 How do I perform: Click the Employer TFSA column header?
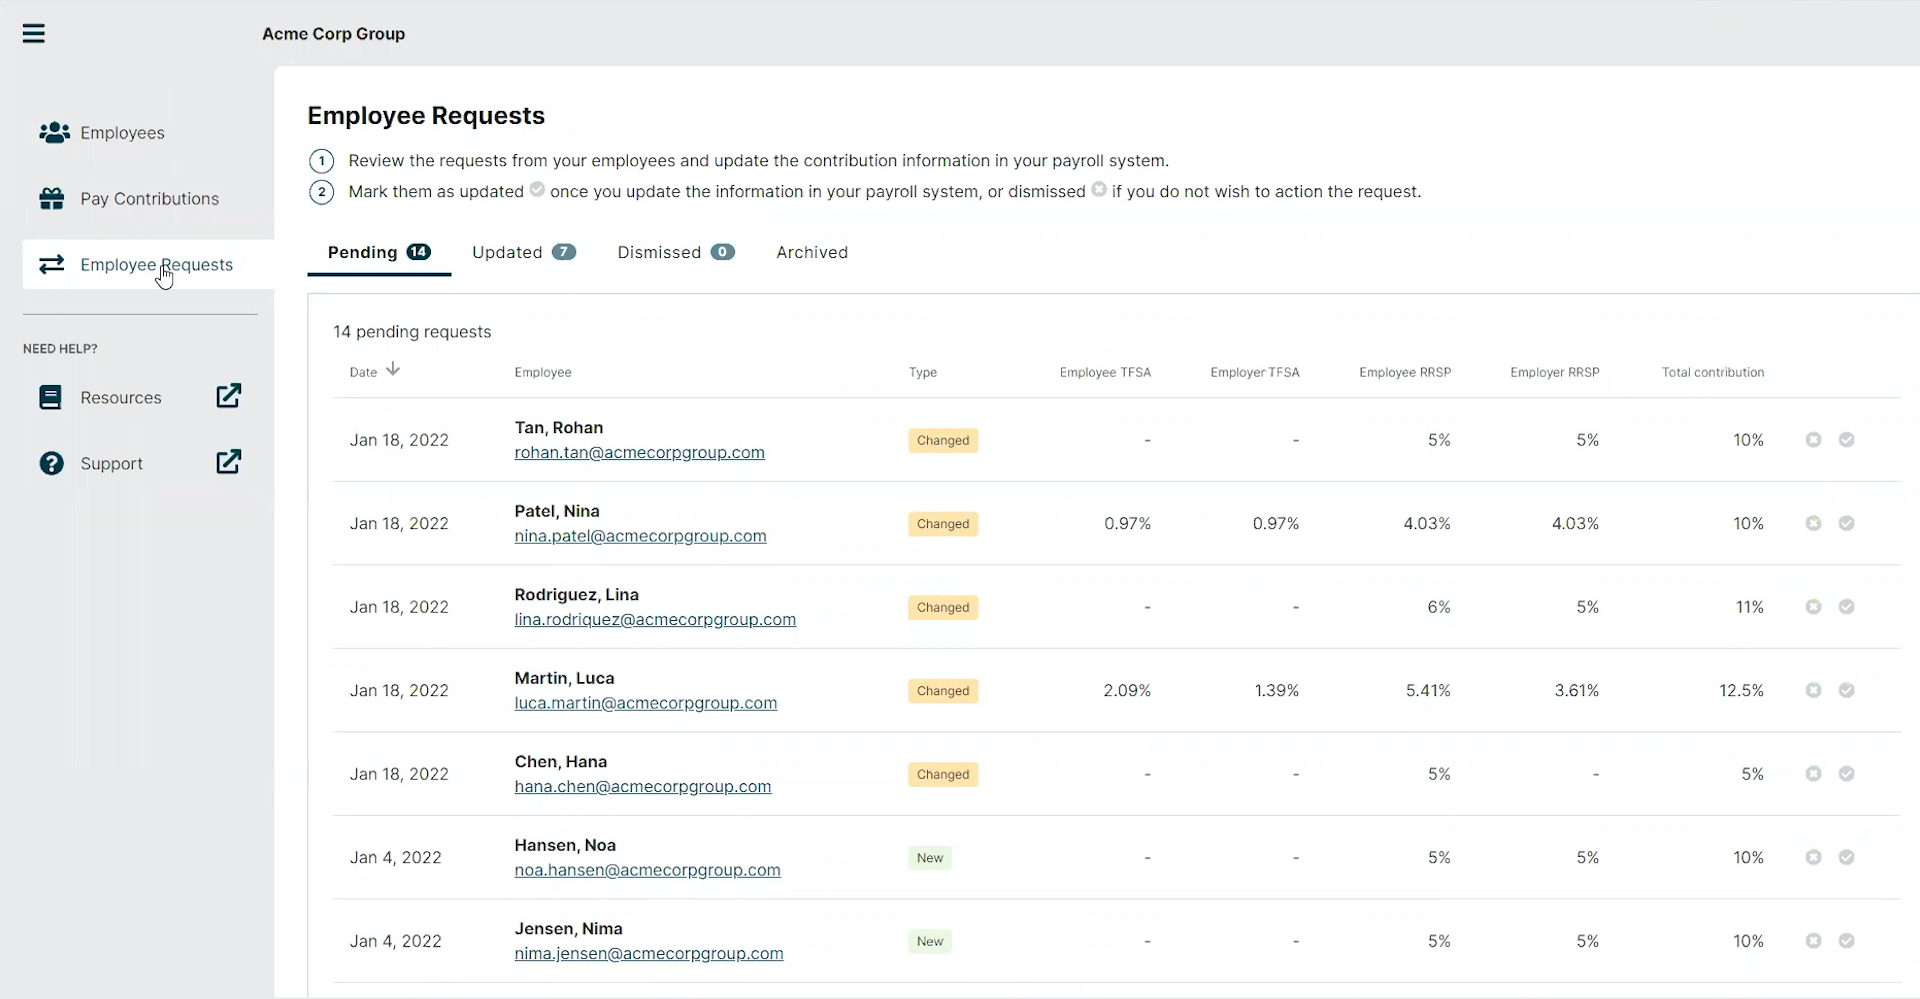1255,372
